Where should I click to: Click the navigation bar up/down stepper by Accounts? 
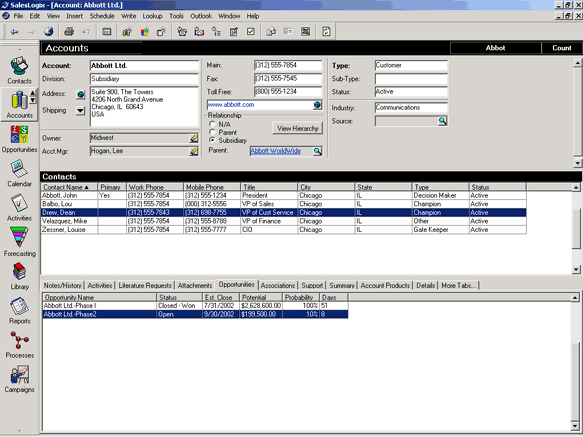pyautogui.click(x=33, y=96)
